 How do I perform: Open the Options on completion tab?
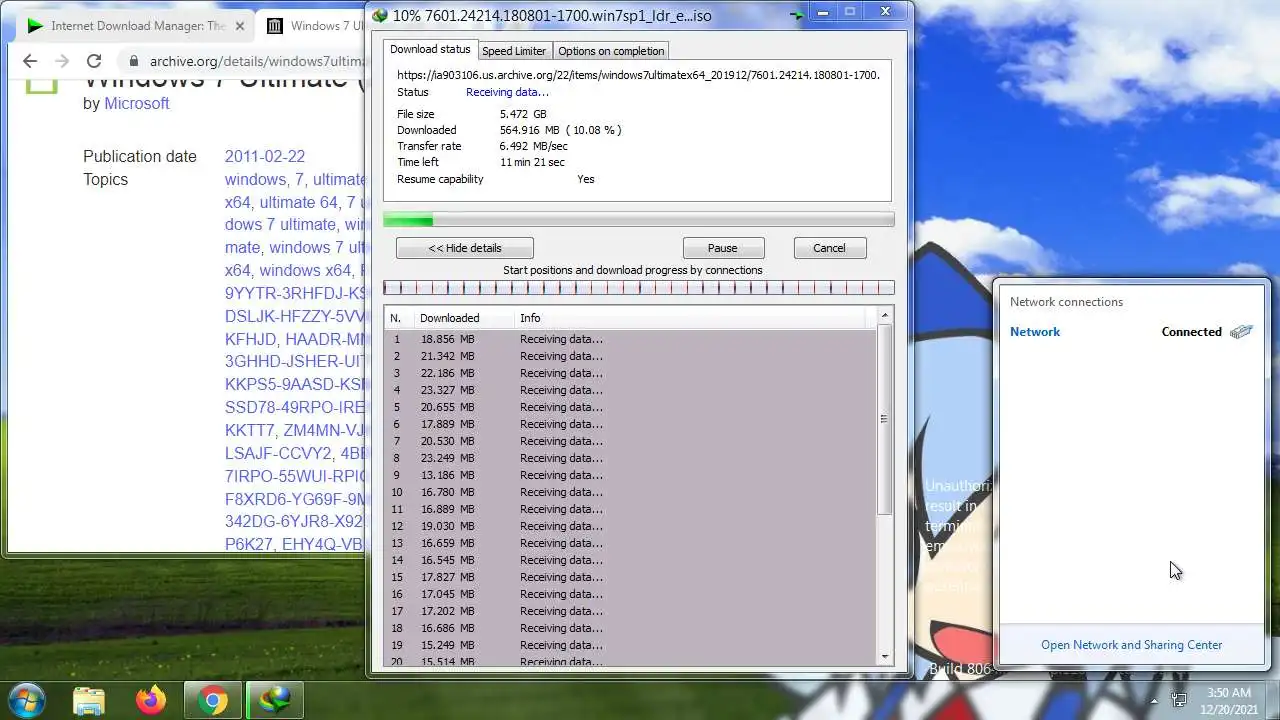[611, 51]
